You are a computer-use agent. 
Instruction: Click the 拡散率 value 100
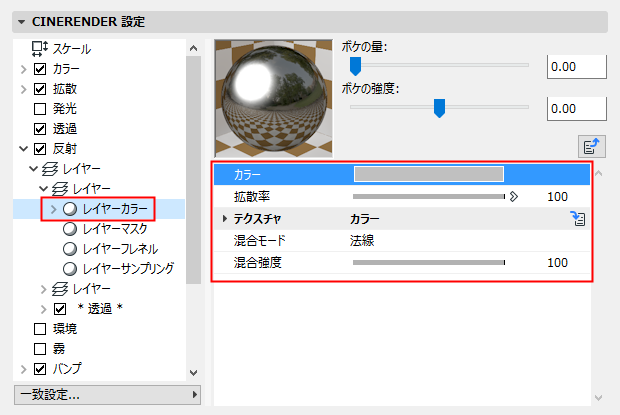[x=557, y=196]
